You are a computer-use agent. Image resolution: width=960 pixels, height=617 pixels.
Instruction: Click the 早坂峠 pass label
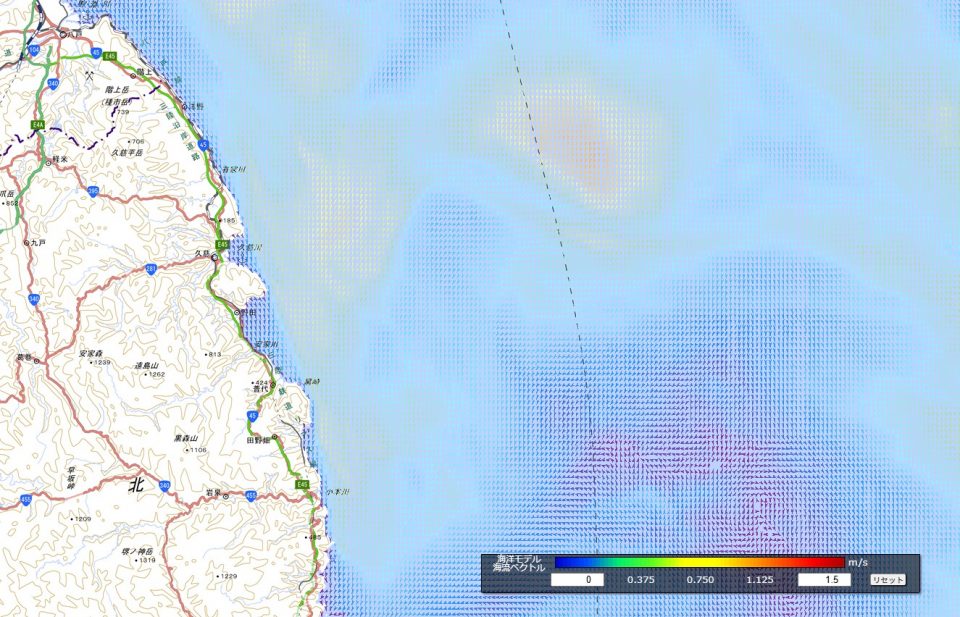point(72,477)
